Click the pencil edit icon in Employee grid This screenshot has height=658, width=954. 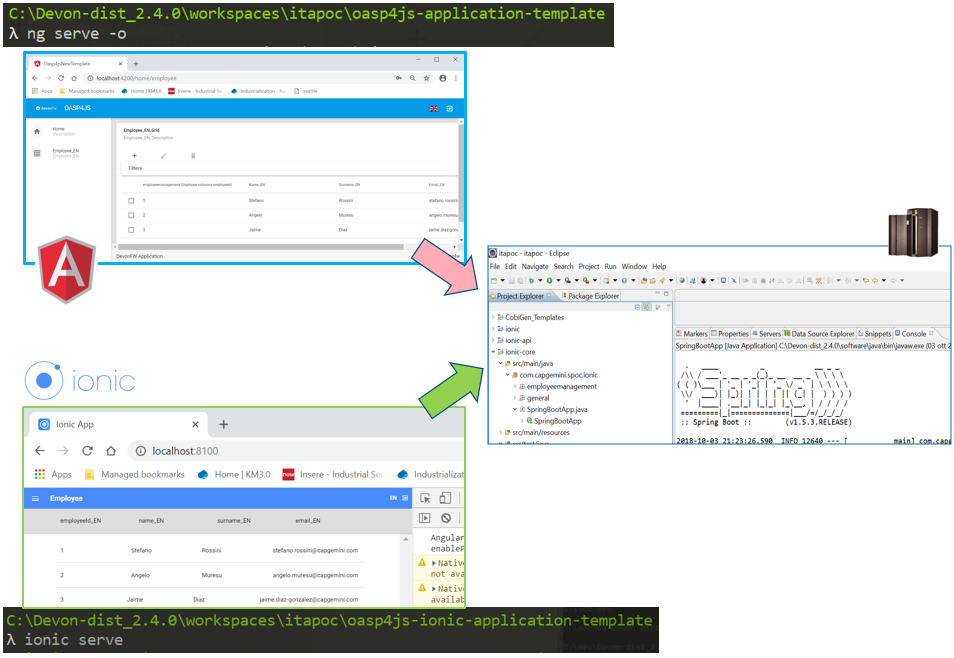click(x=164, y=156)
